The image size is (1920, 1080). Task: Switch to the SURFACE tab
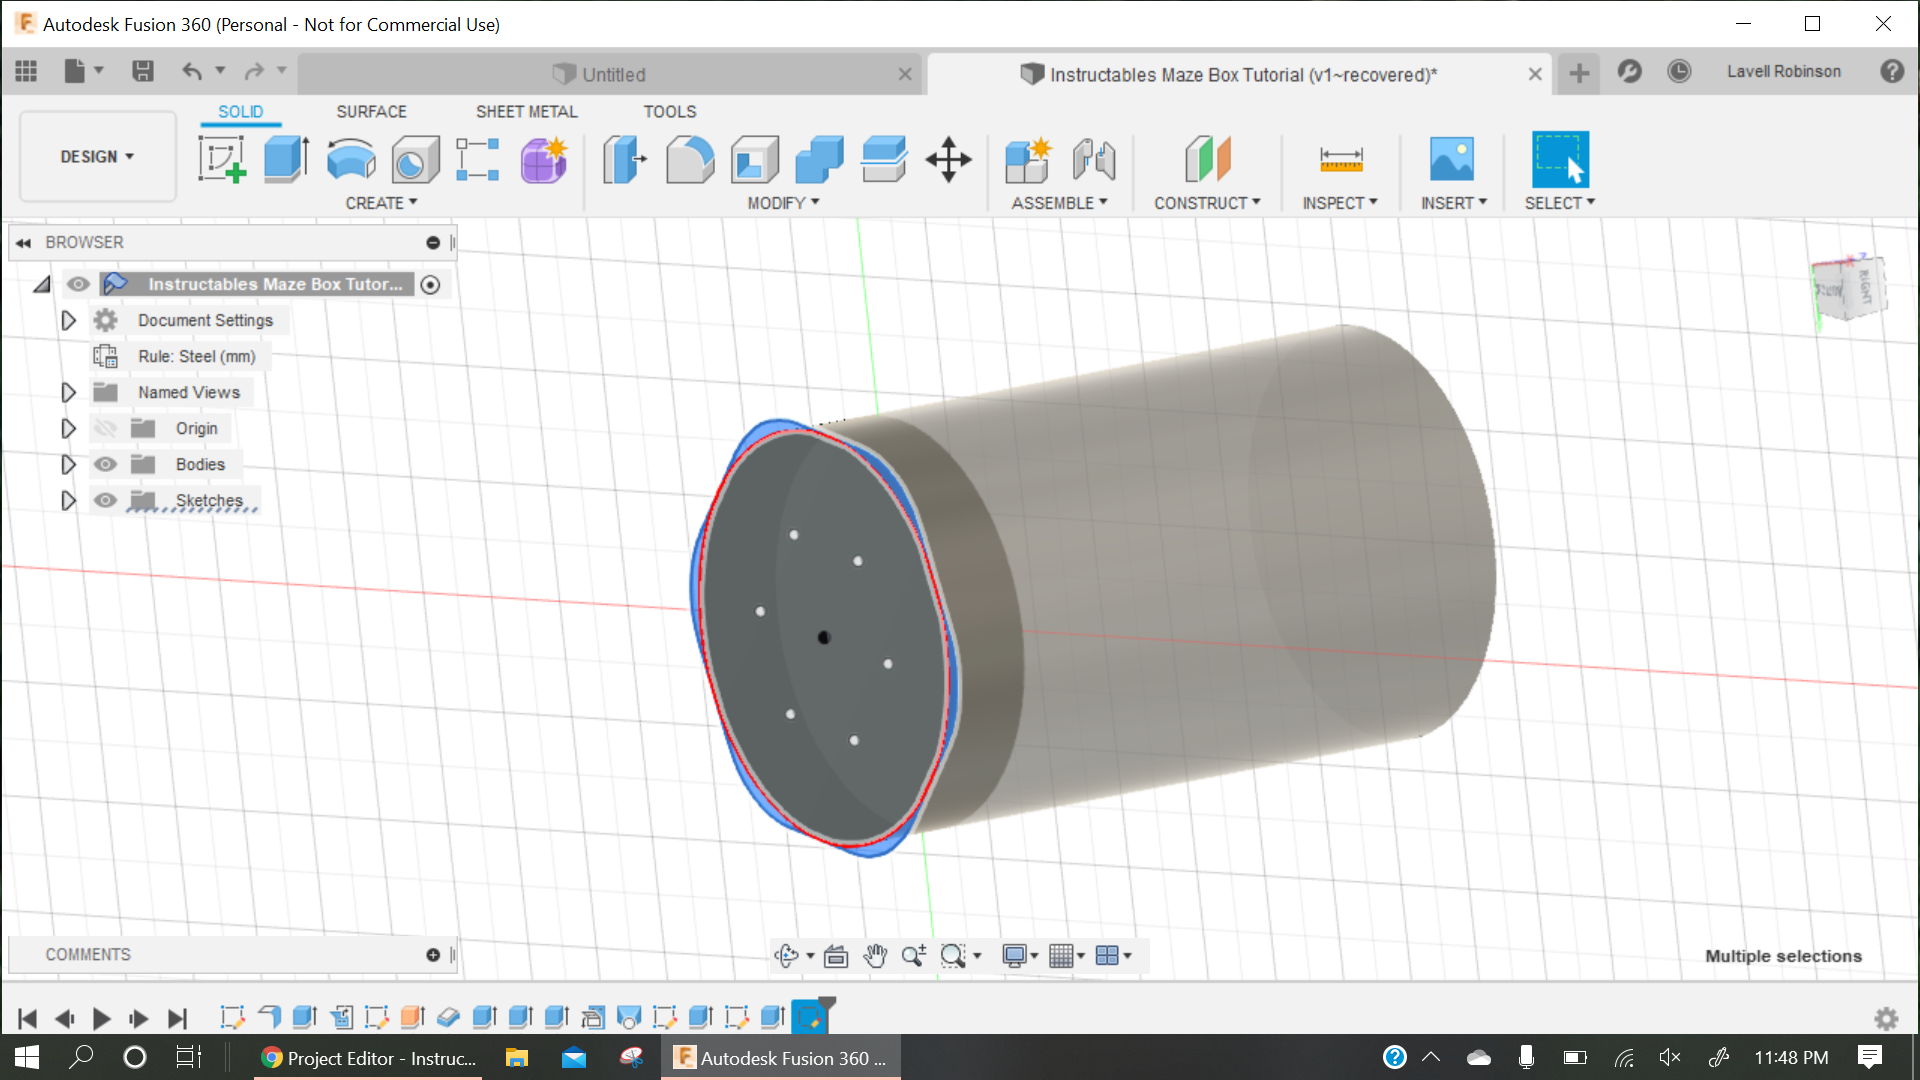pyautogui.click(x=371, y=112)
